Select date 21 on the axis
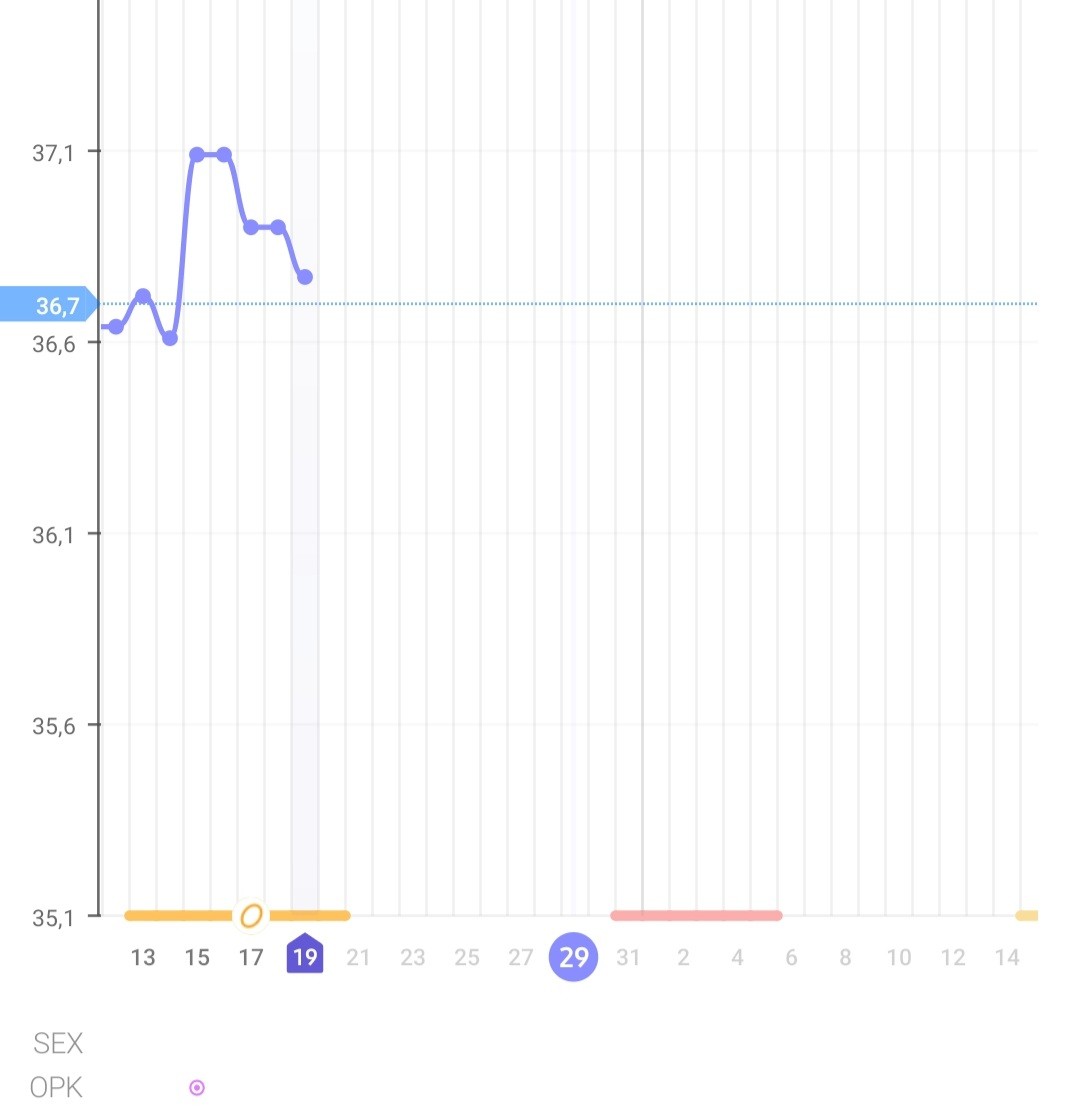Screen dimensions: 1080x1119 tap(358, 957)
